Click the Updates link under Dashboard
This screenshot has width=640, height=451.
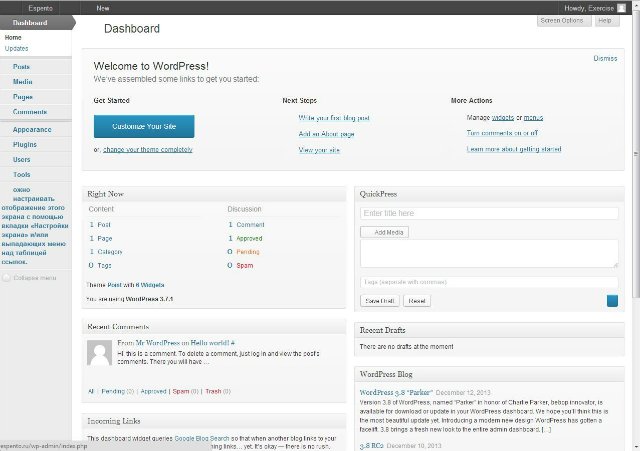pos(17,48)
